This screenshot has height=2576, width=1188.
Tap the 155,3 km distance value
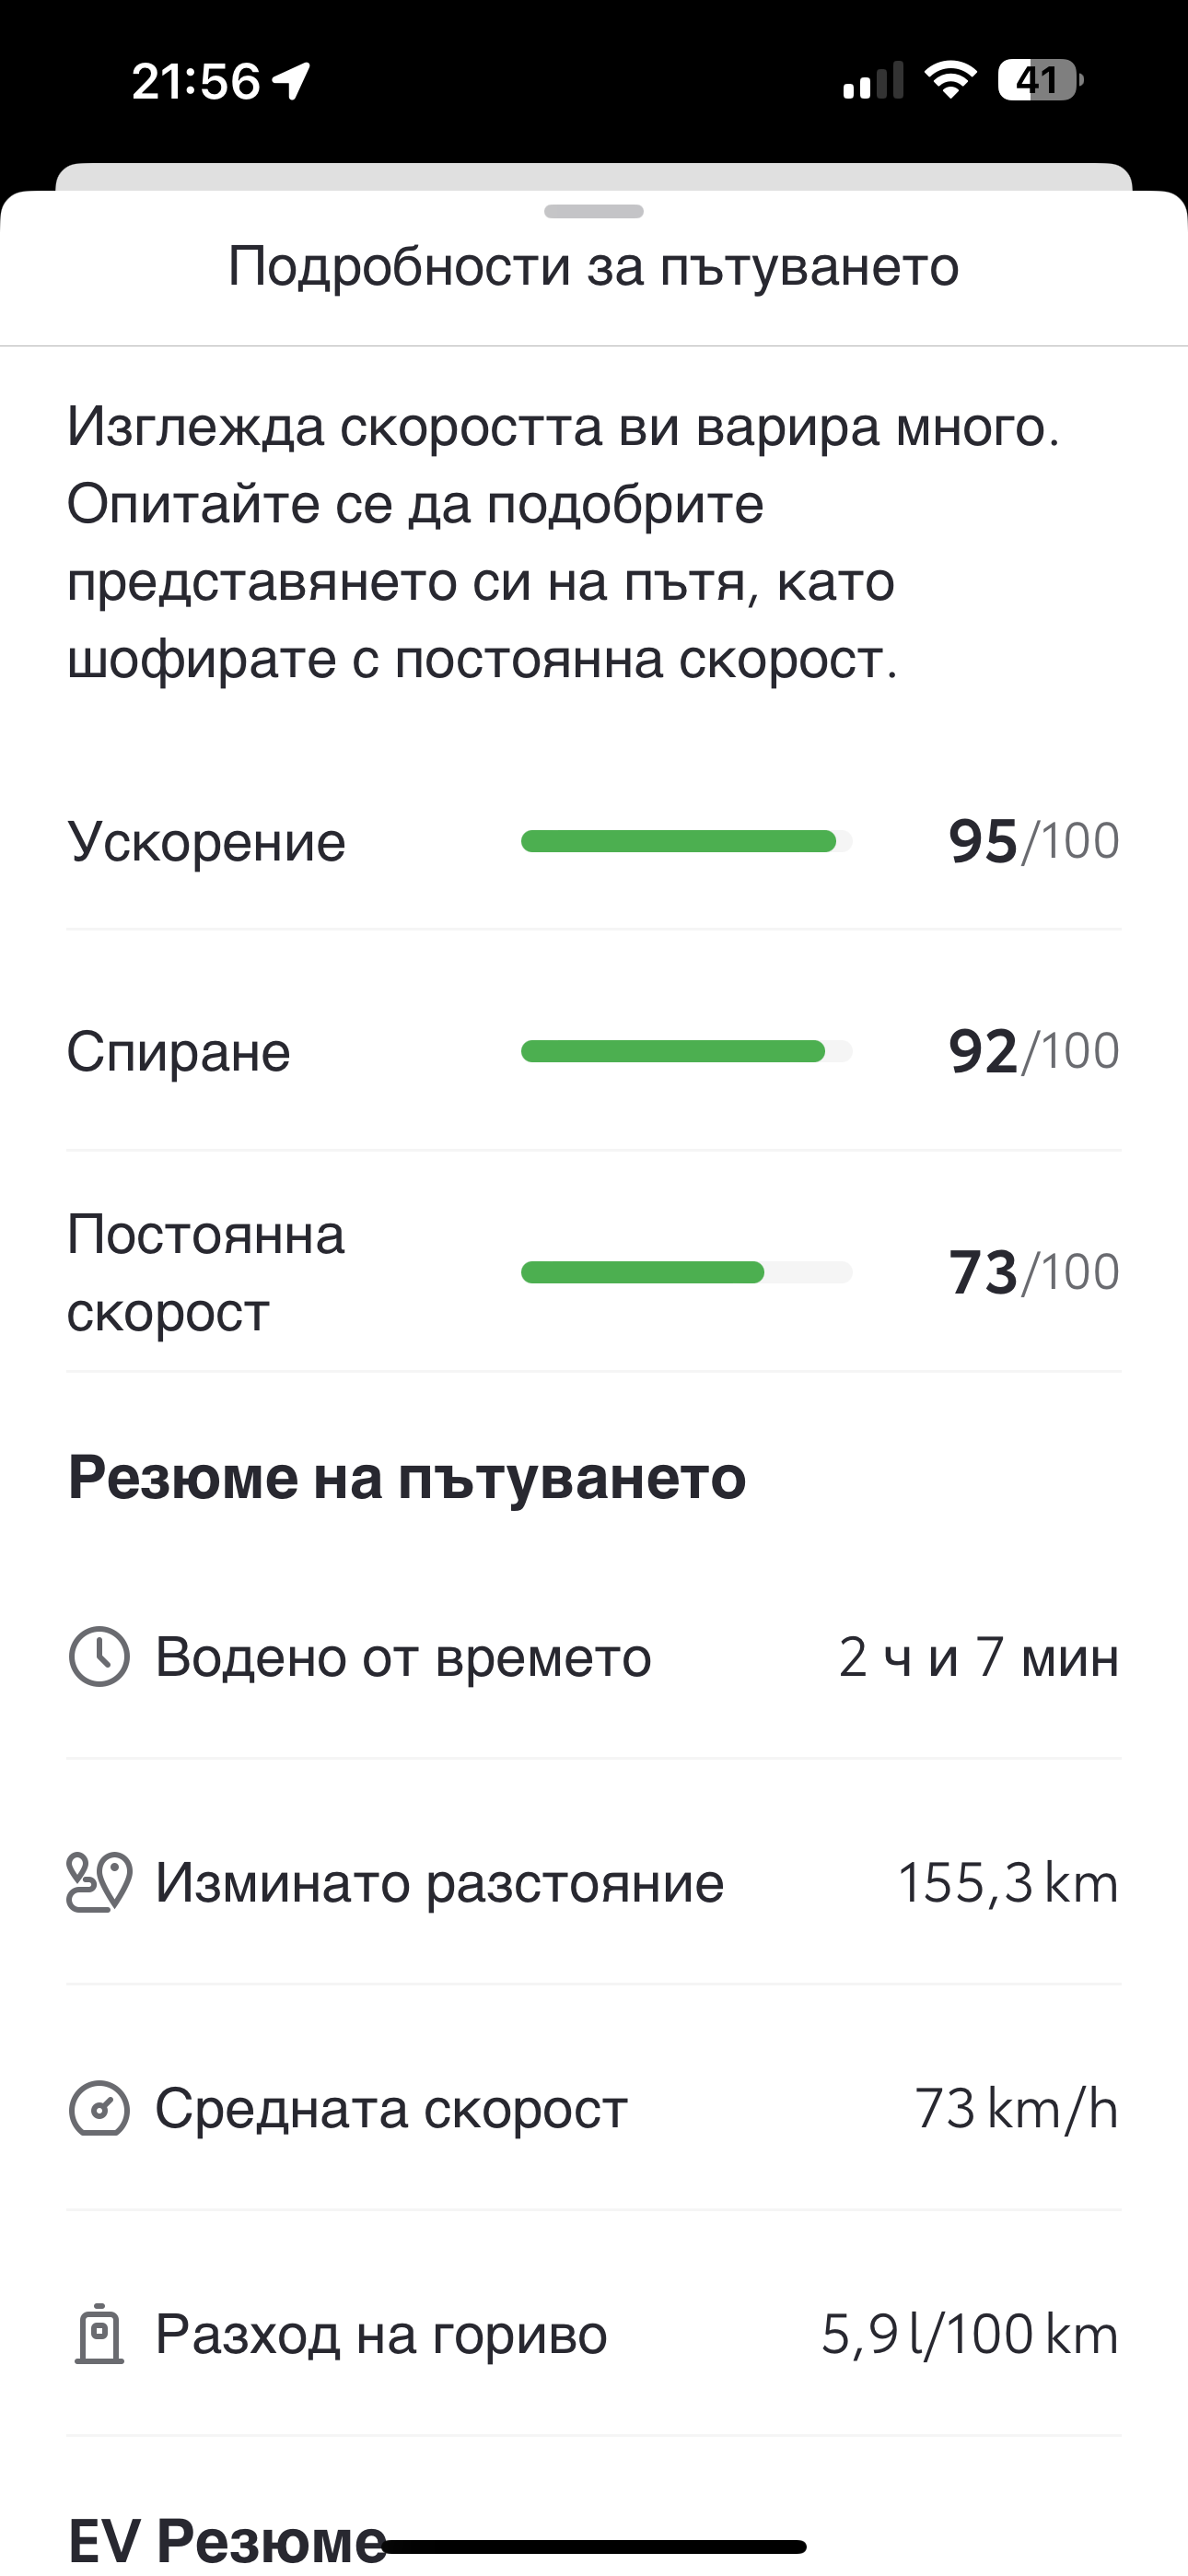pos(1007,1883)
